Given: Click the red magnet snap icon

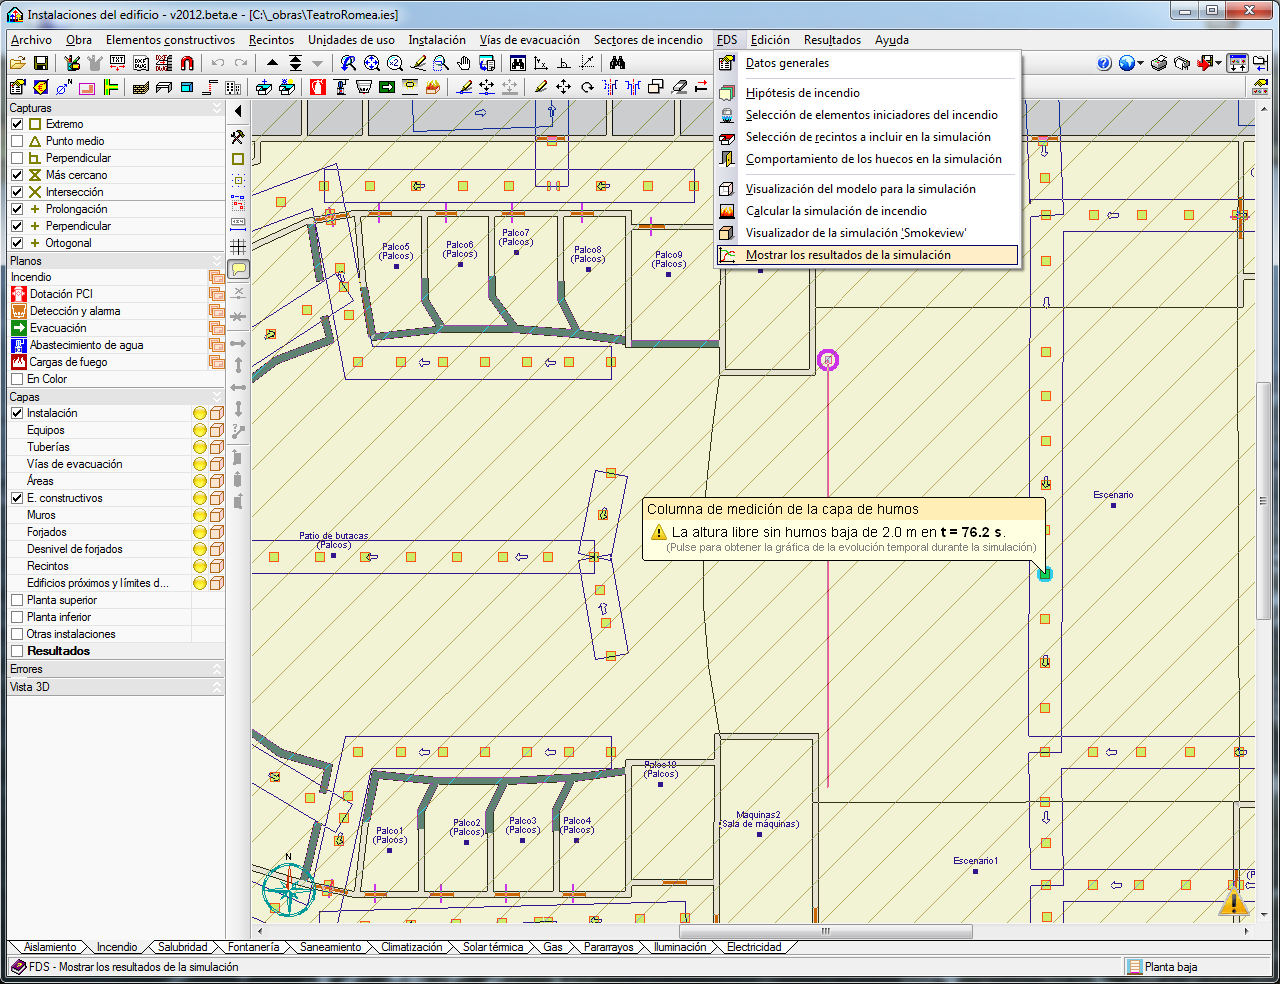Looking at the screenshot, I should pos(187,63).
